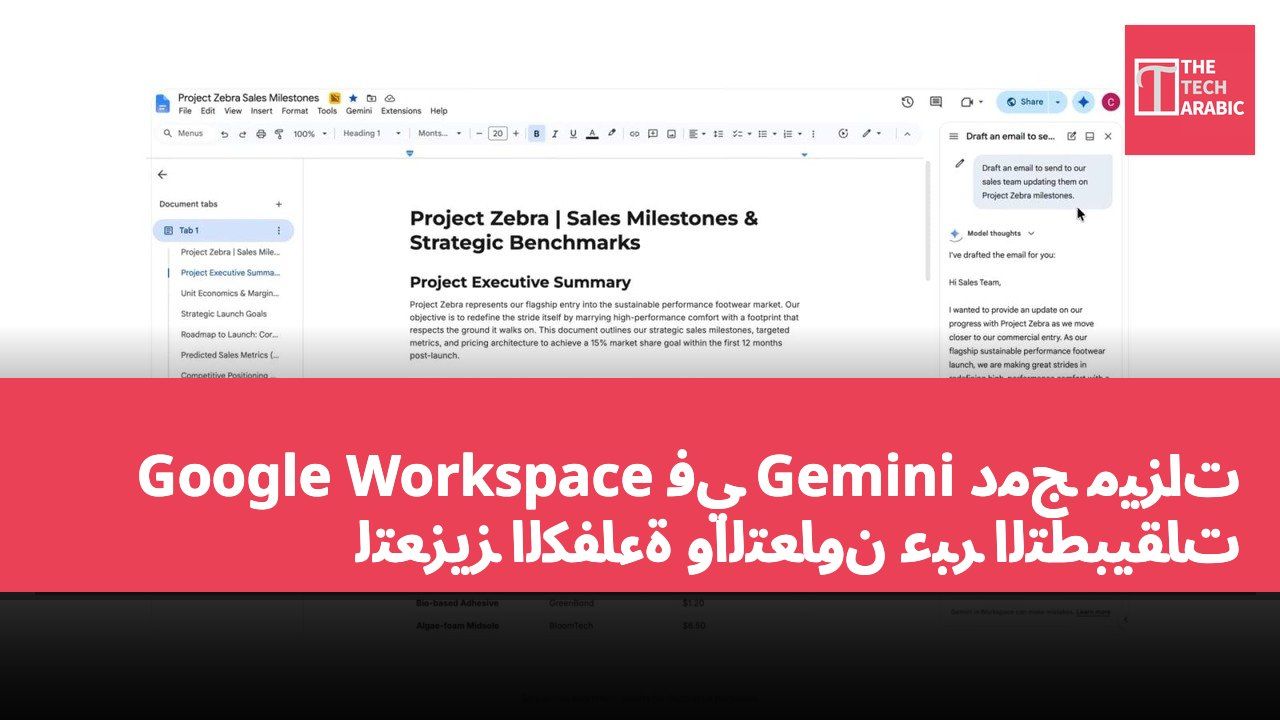The height and width of the screenshot is (720, 1280).
Task: Click the Gemini sparkle icon
Action: click(x=1083, y=102)
